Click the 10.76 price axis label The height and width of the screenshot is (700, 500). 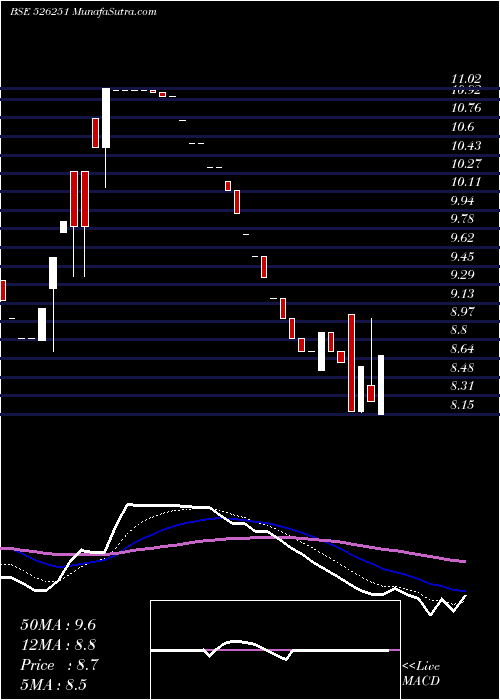tap(466, 108)
